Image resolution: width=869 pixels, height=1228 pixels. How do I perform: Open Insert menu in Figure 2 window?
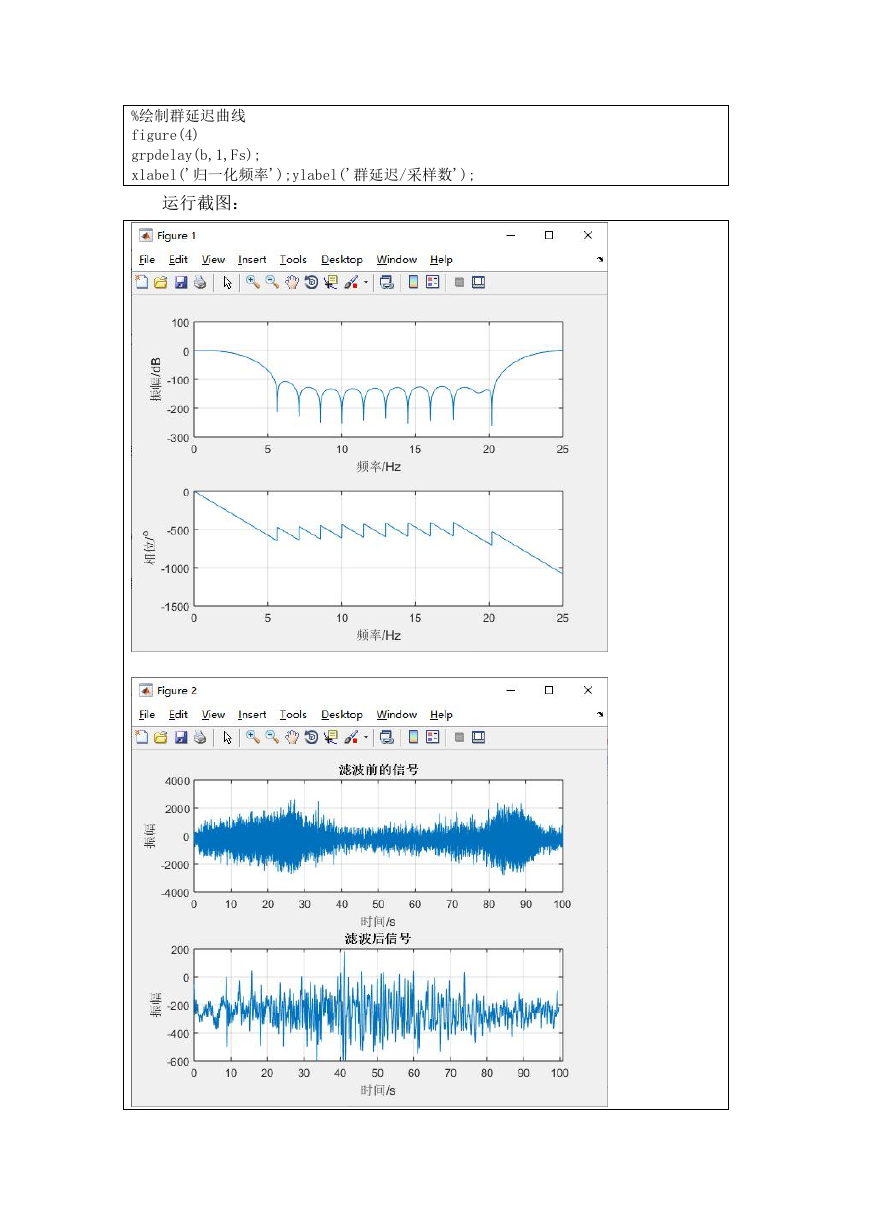252,715
